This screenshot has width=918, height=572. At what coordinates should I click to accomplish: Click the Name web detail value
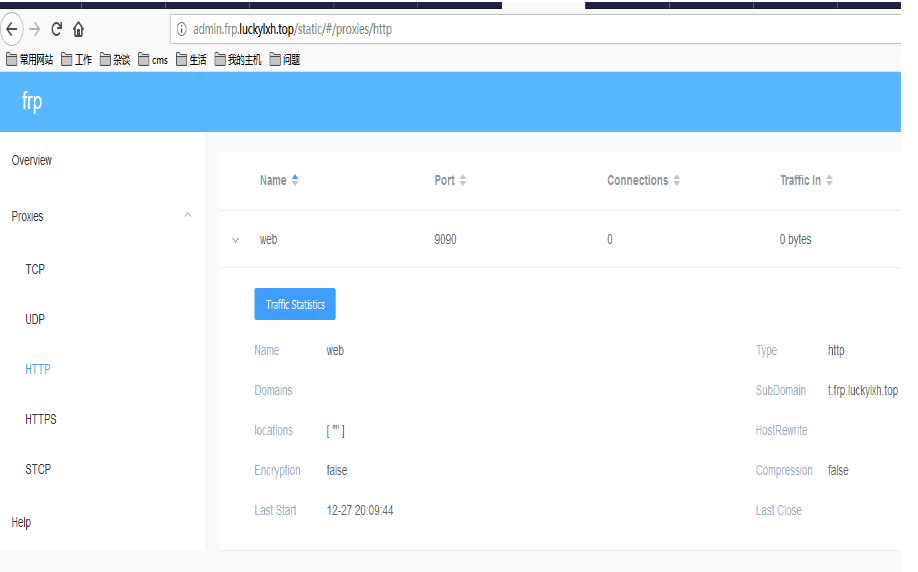click(335, 351)
